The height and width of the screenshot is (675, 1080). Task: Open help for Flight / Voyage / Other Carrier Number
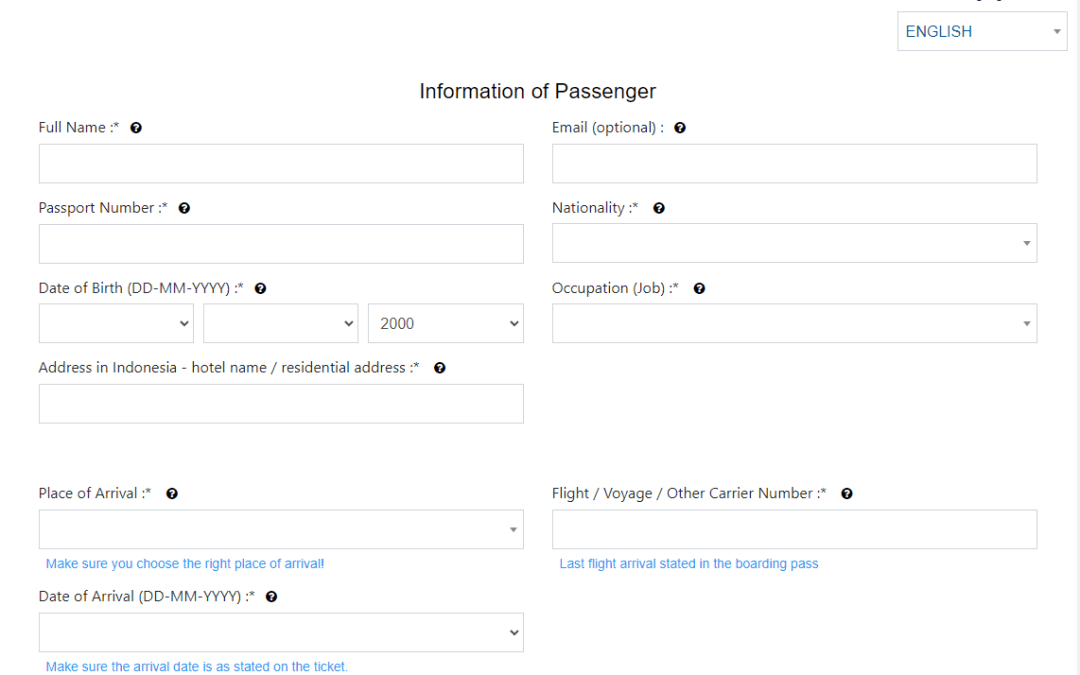pos(847,494)
